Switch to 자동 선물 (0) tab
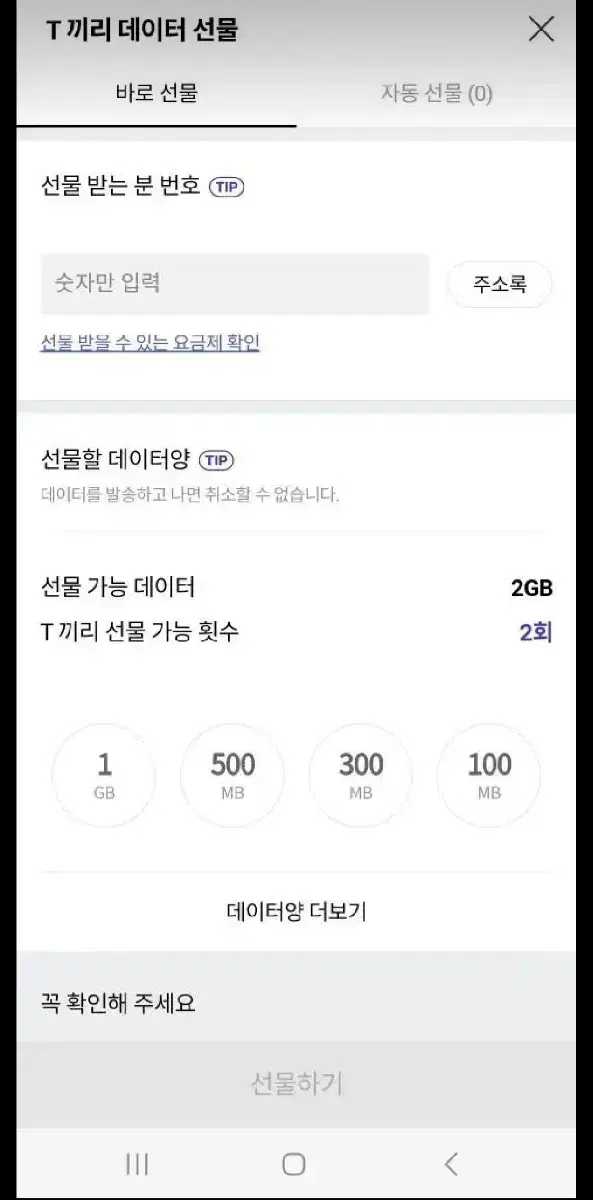This screenshot has width=593, height=1200. (437, 94)
